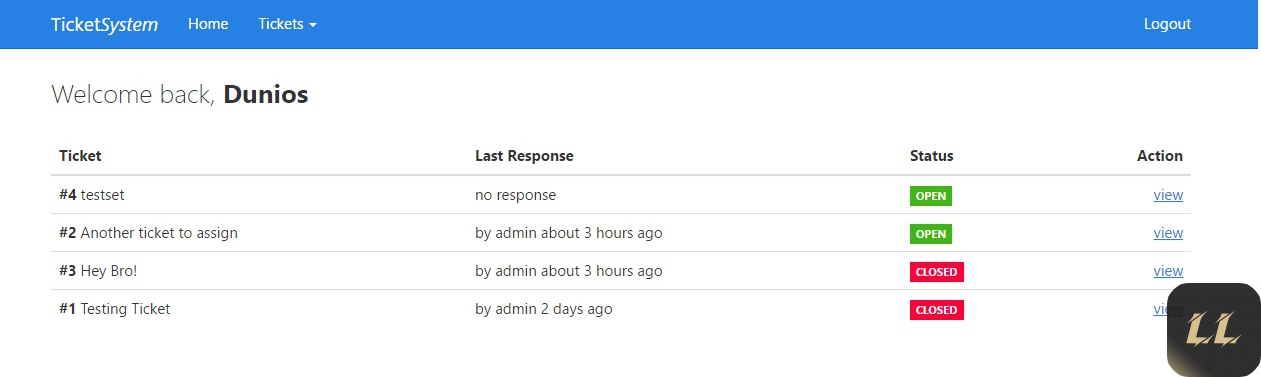Select the Status column header

(x=932, y=156)
